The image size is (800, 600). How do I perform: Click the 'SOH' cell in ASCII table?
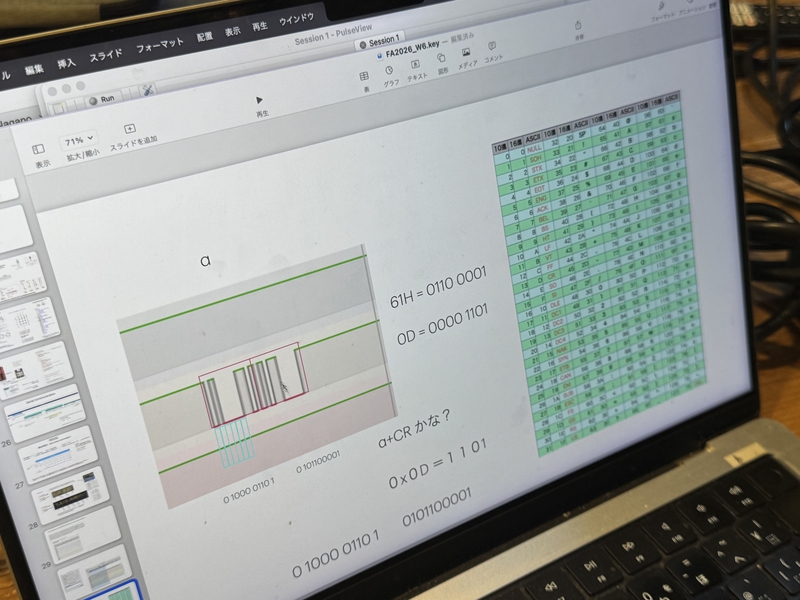coord(536,159)
